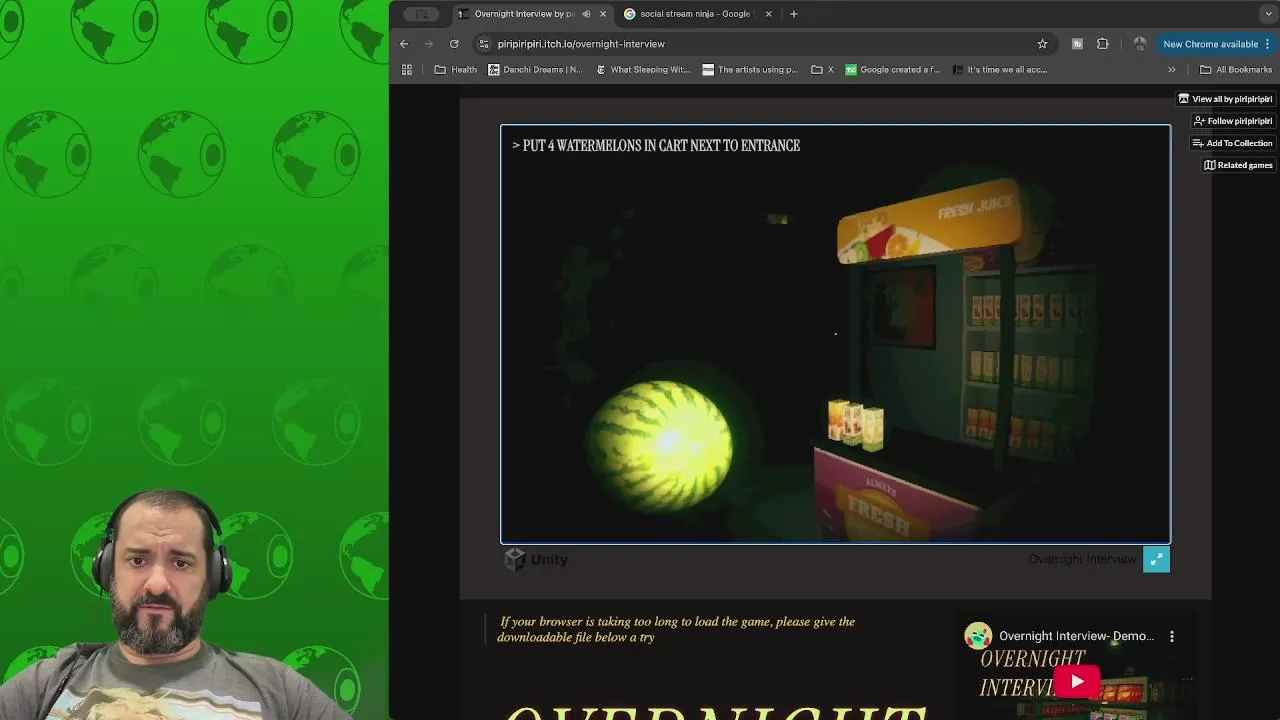Open the YouTube video options menu
The width and height of the screenshot is (1280, 720).
[1172, 636]
